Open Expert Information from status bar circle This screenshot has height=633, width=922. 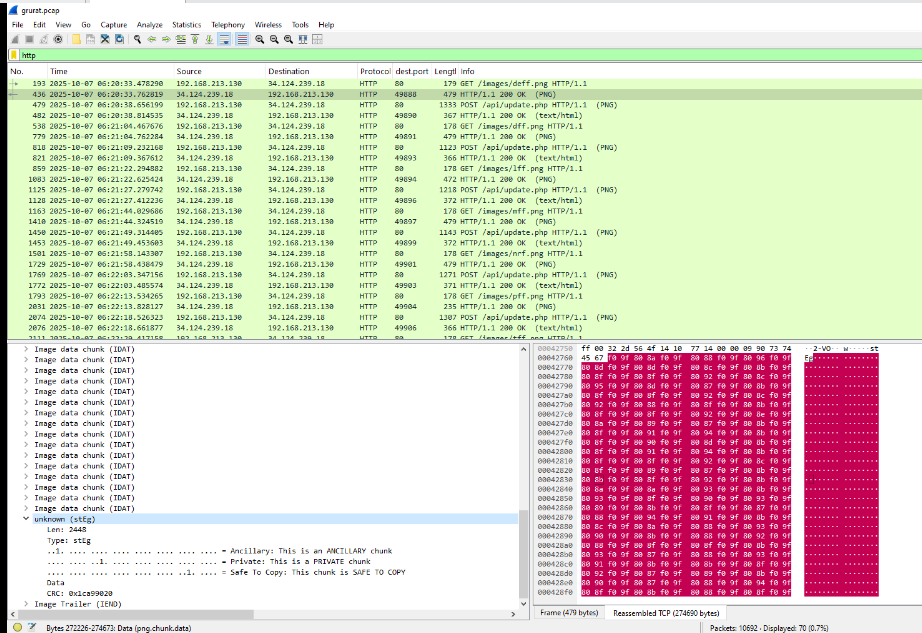coord(14,626)
